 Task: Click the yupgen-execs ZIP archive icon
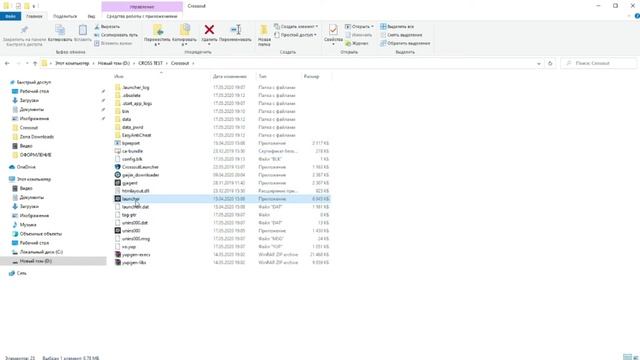pos(118,254)
